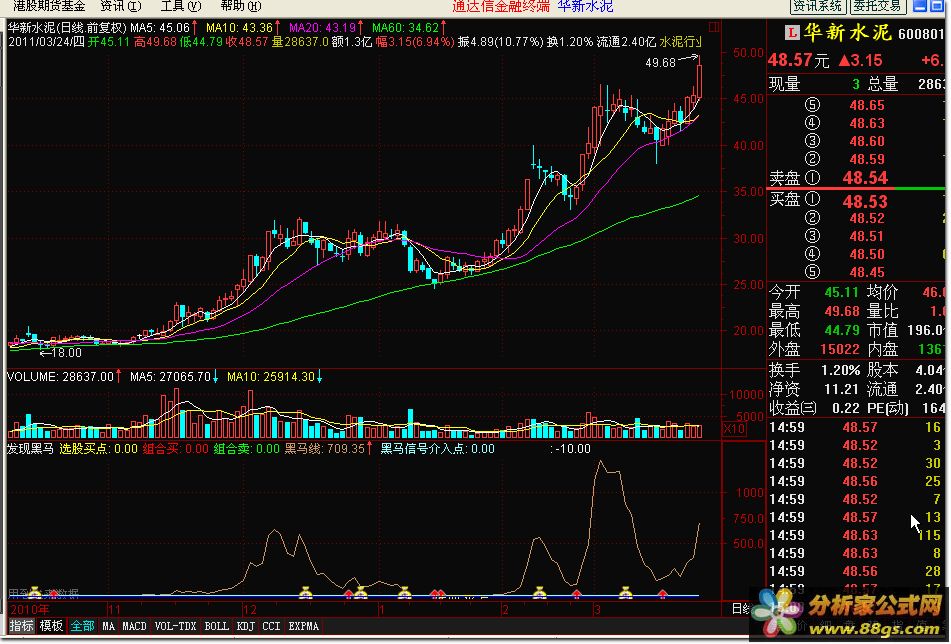
Task: Click the X10 multiplier box on the volume axis
Action: click(735, 429)
